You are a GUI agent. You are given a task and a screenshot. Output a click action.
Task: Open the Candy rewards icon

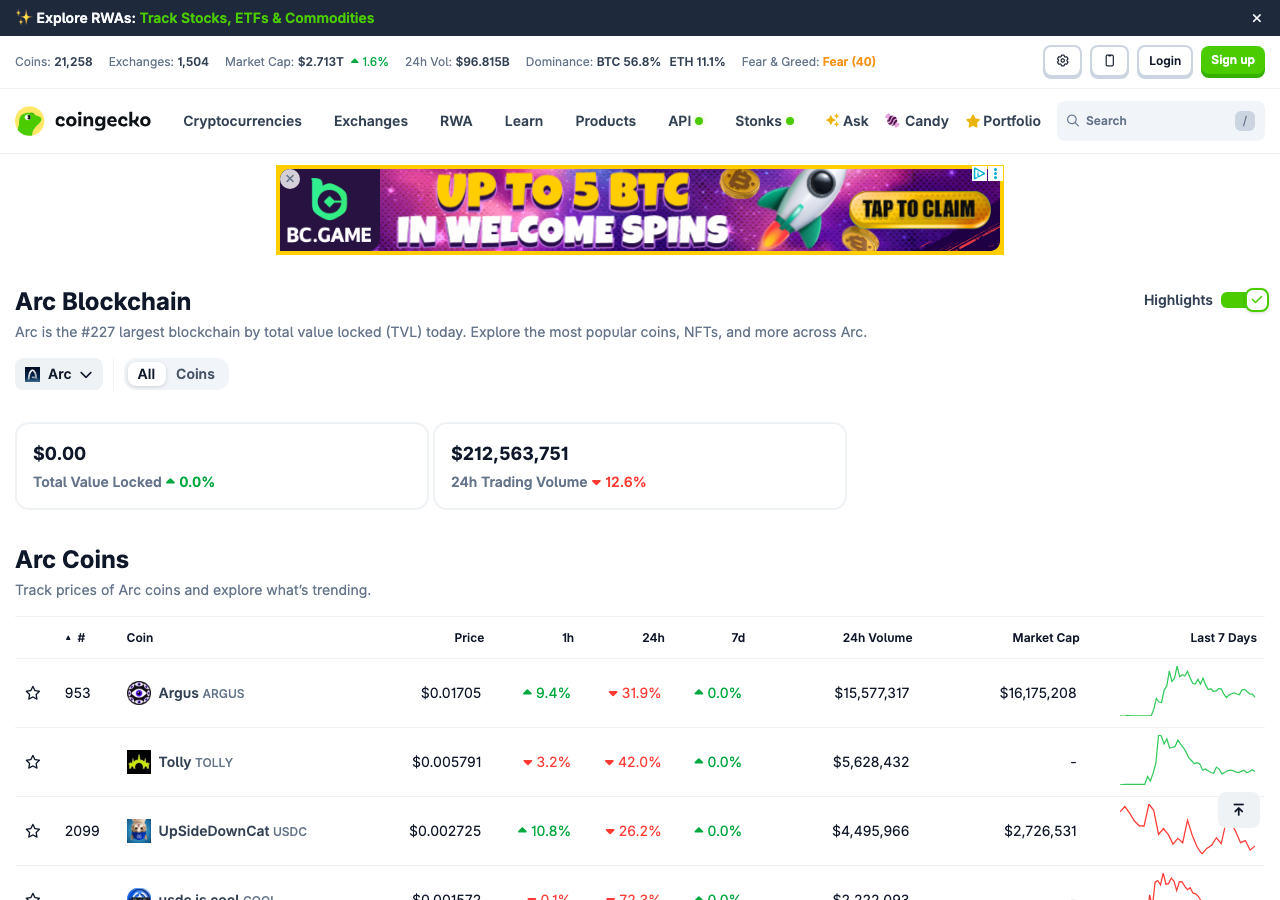[x=892, y=121]
